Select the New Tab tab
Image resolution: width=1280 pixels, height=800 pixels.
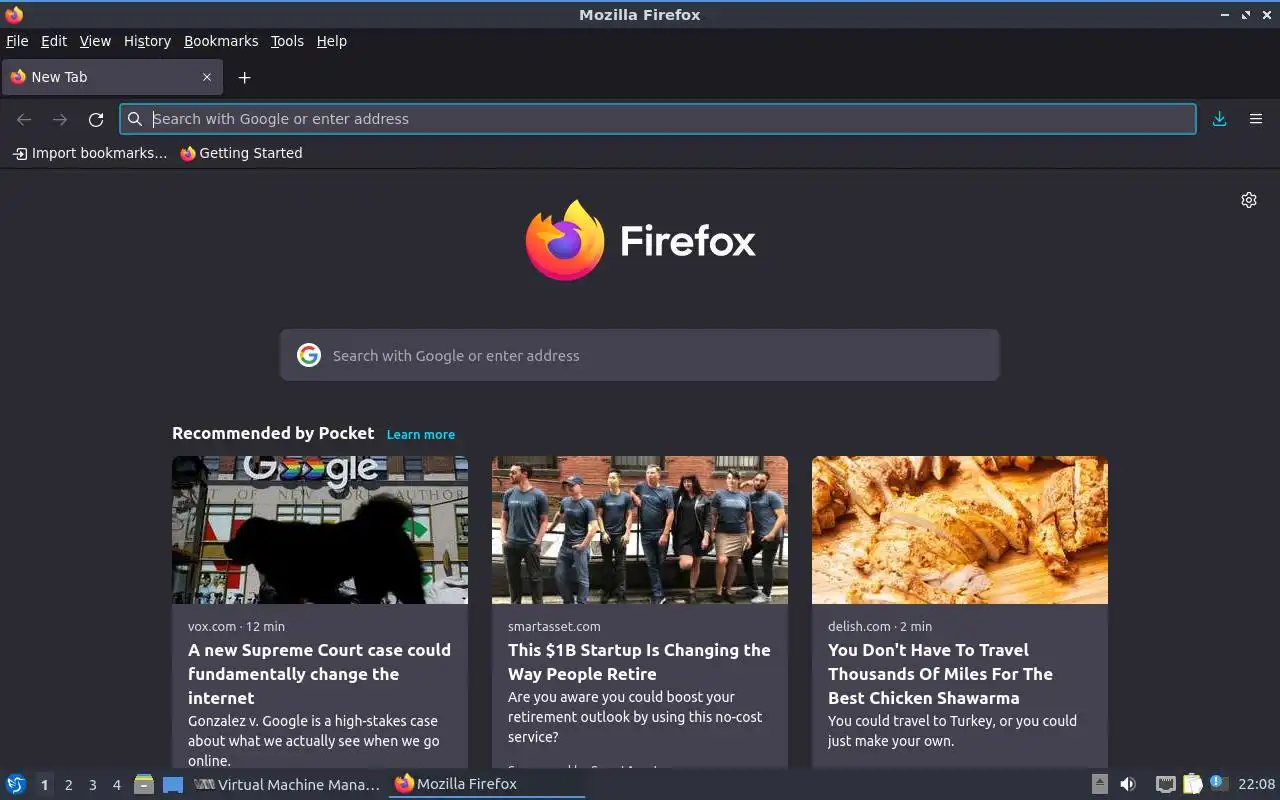click(112, 77)
